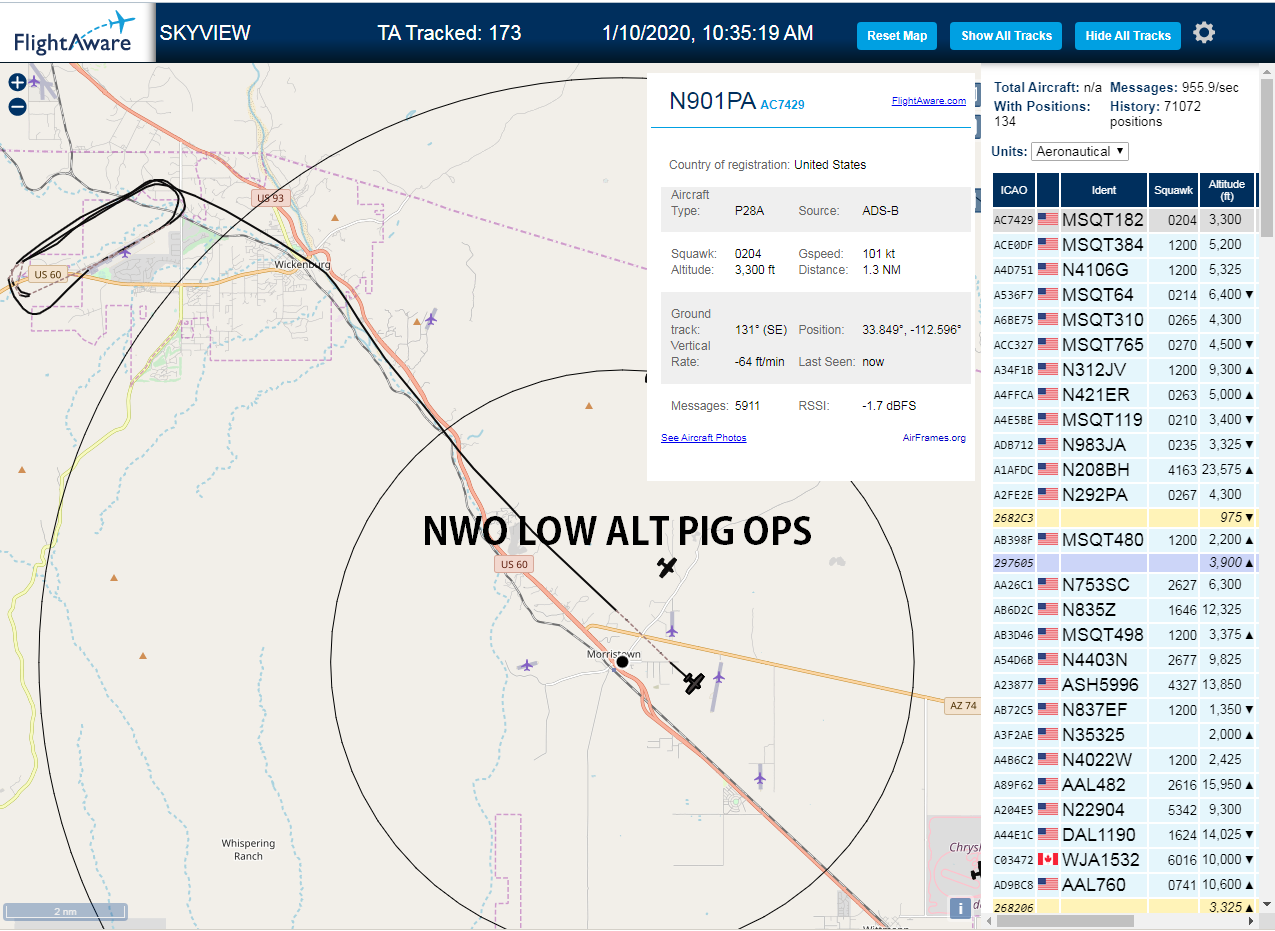
Task: Select the N753SC aircraft row
Action: [1124, 584]
